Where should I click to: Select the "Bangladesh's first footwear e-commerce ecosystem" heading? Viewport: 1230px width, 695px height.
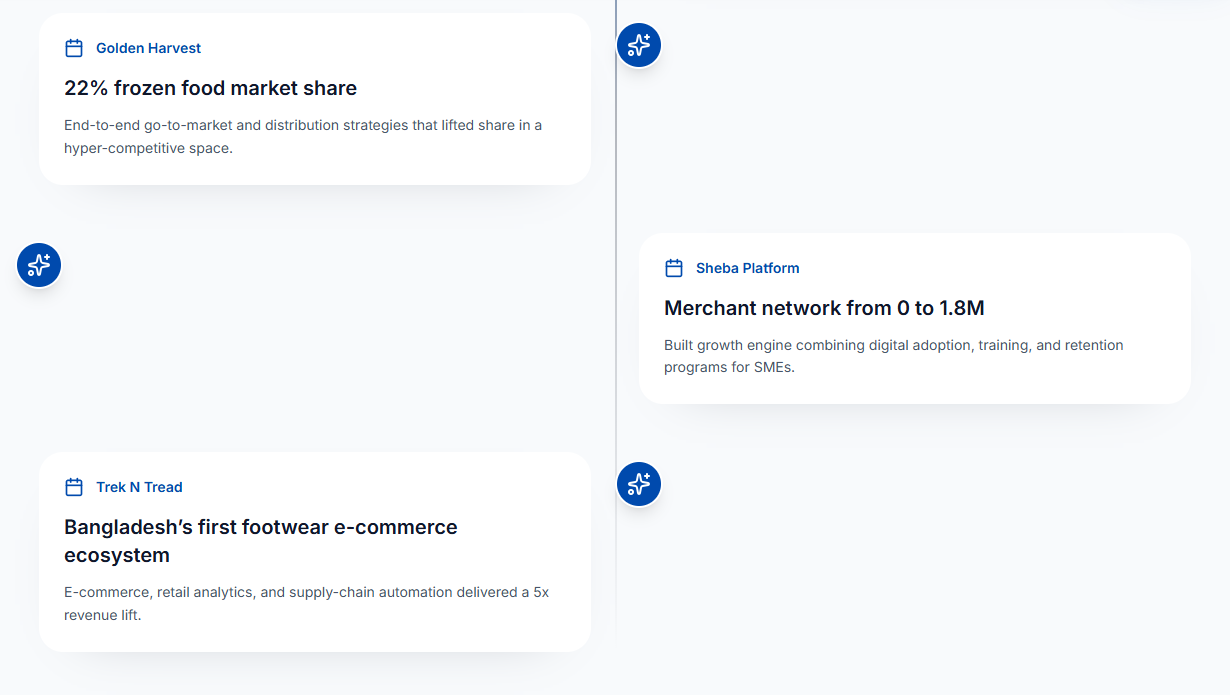coord(260,540)
